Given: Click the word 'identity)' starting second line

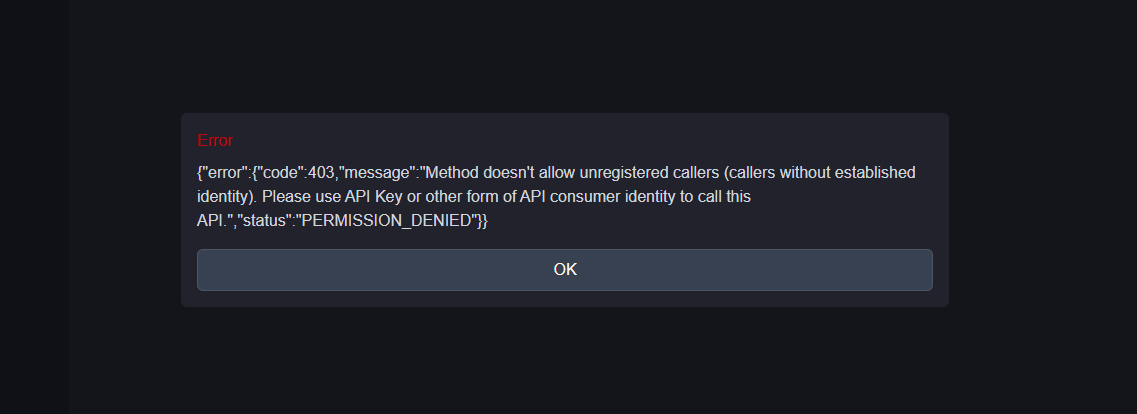Looking at the screenshot, I should click(x=227, y=197).
